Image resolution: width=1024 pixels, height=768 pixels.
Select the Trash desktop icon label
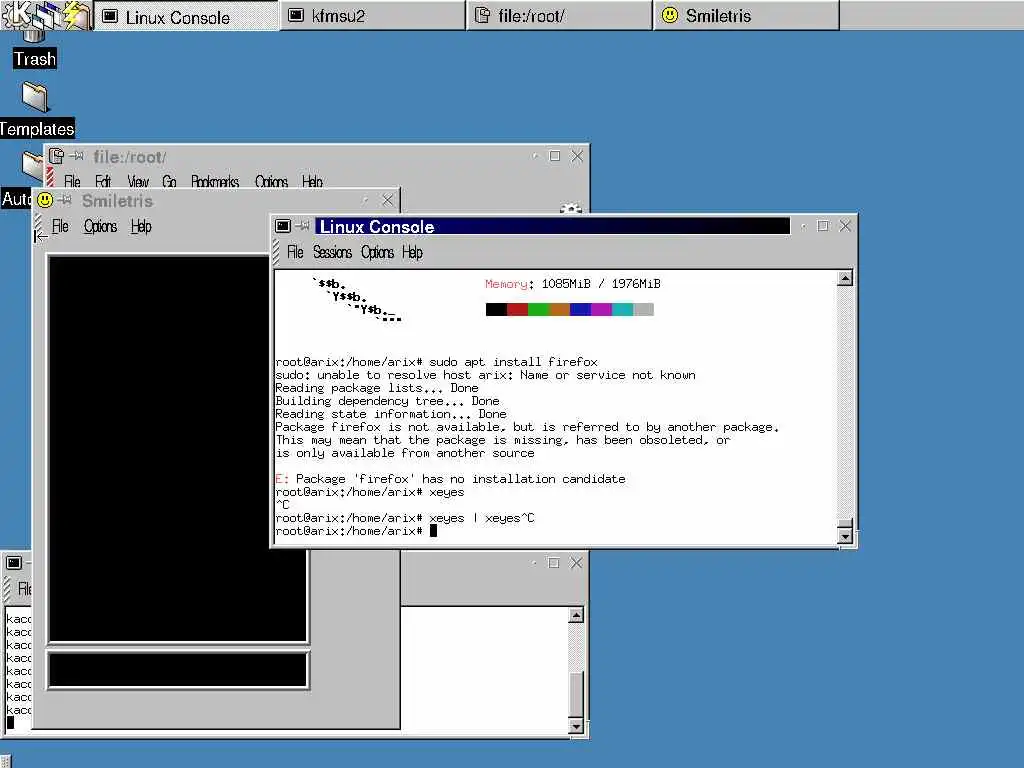coord(35,59)
